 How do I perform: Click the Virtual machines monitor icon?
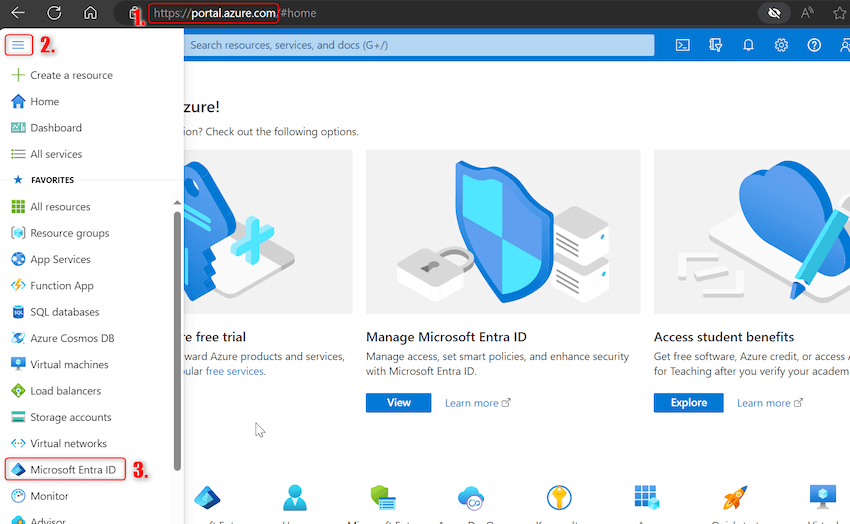(18, 364)
